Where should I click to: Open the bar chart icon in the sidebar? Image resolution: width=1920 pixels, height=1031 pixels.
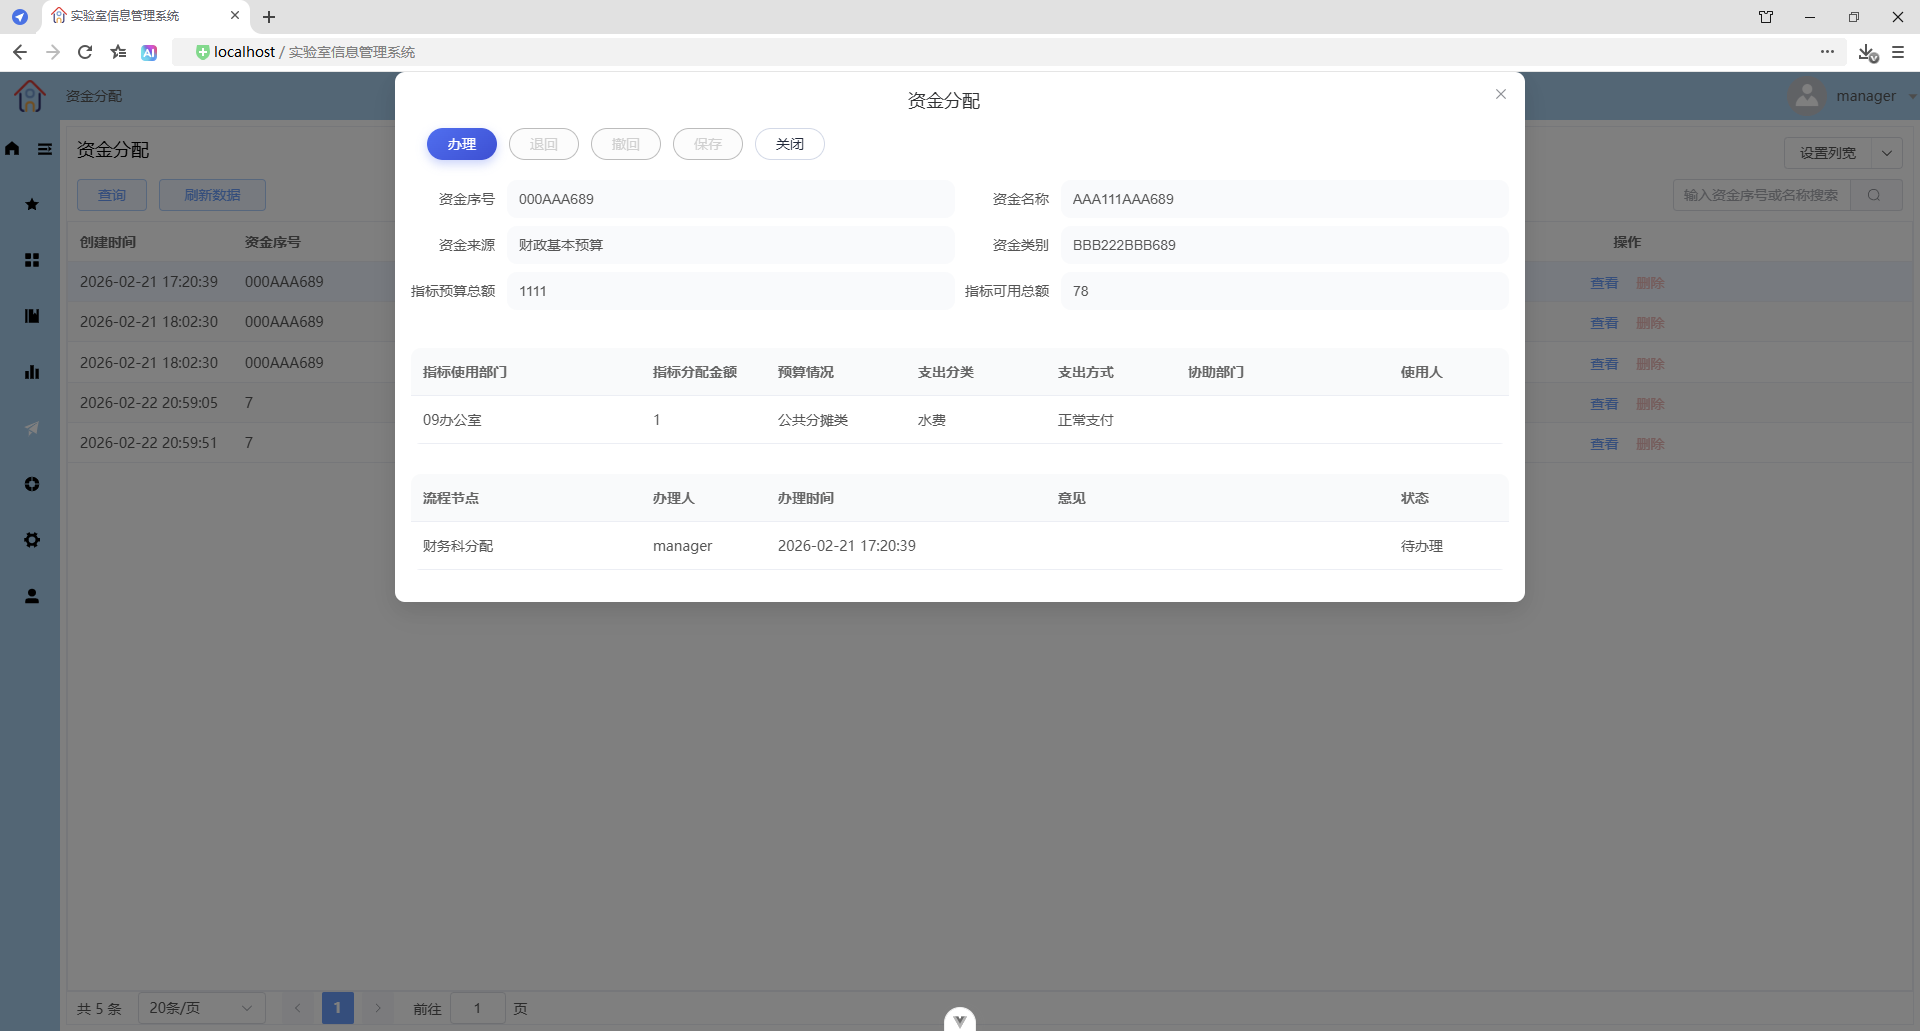click(32, 372)
